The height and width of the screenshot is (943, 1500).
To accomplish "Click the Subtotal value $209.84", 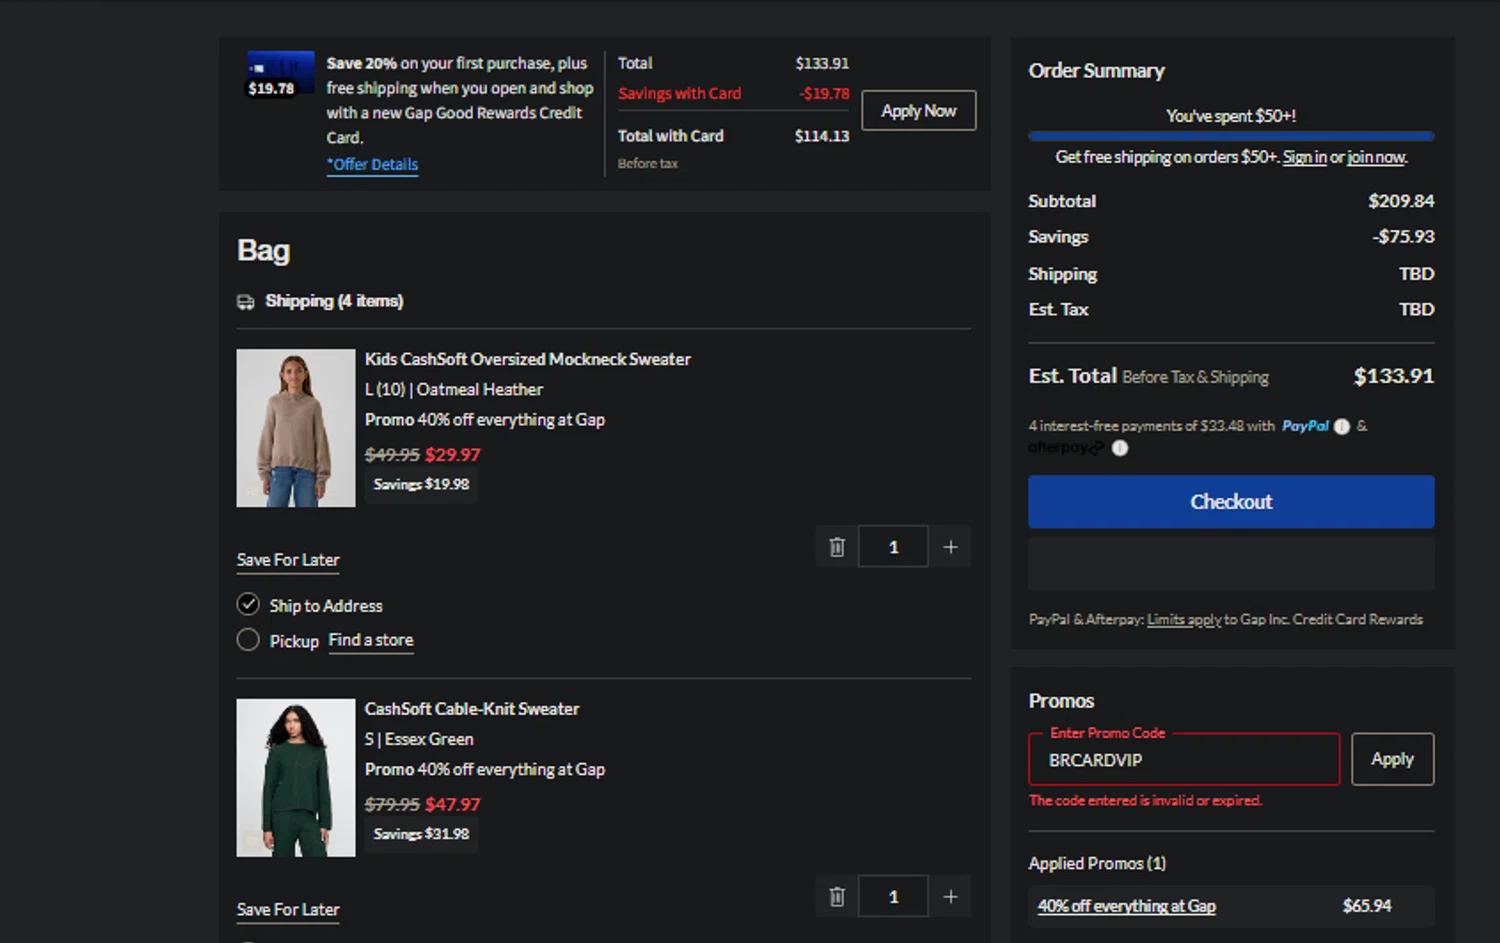I will pos(1401,201).
